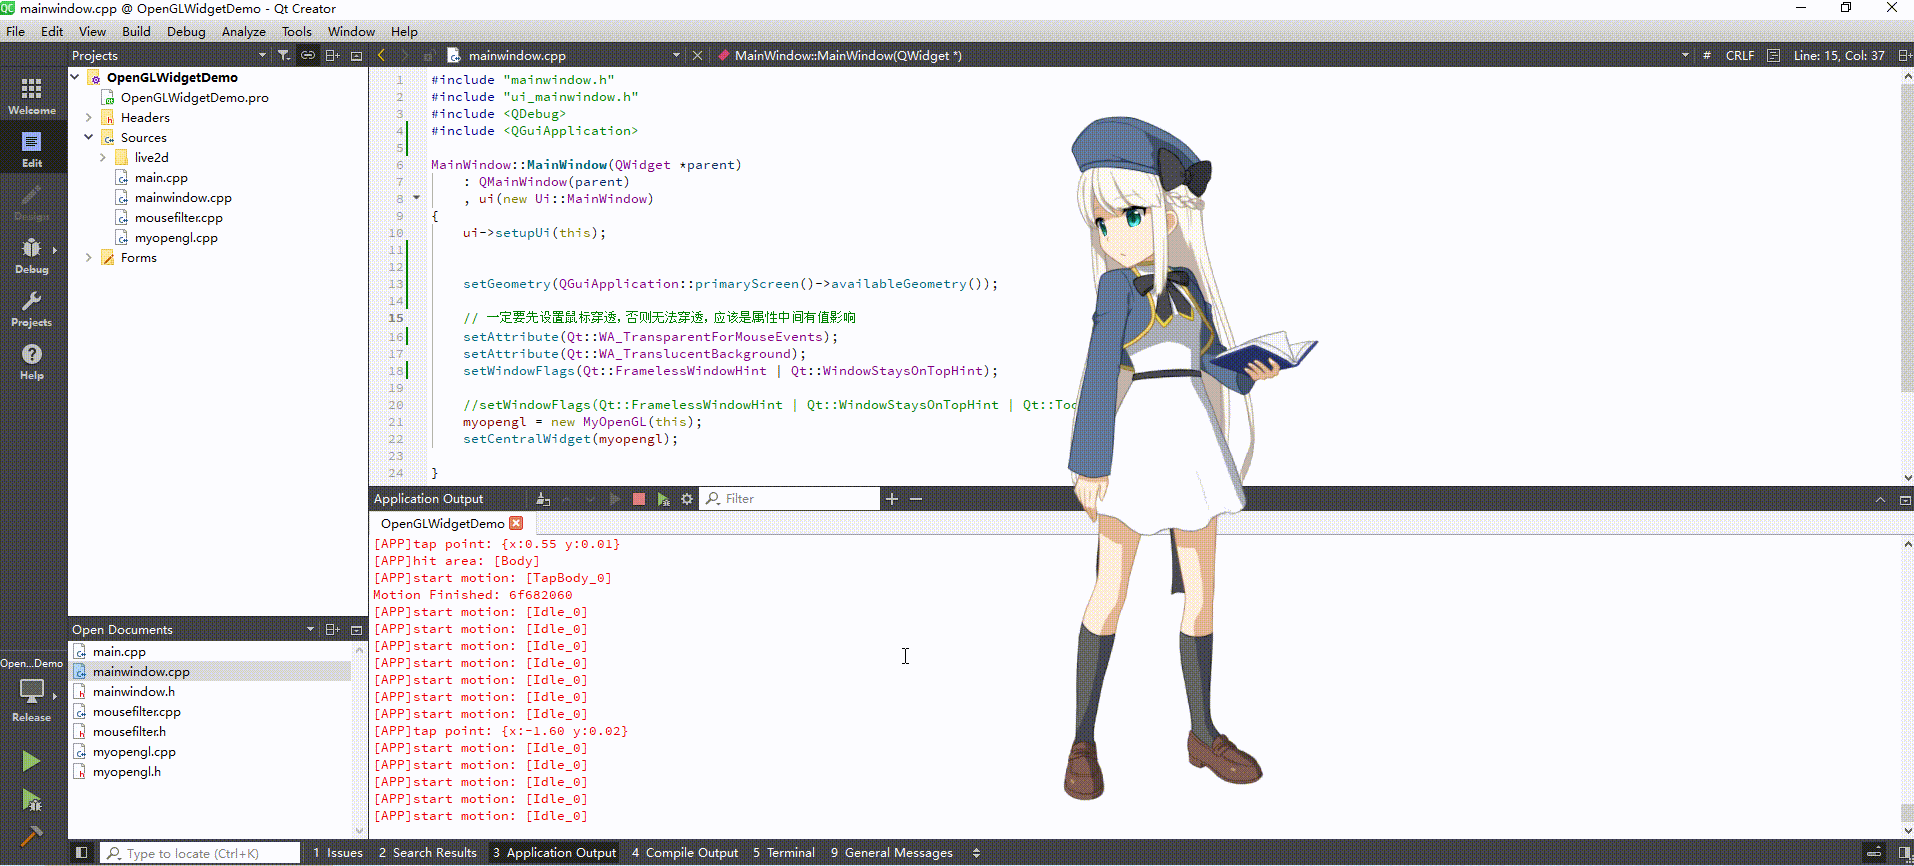1914x866 pixels.
Task: Clear the Application Output pane
Action: point(543,499)
